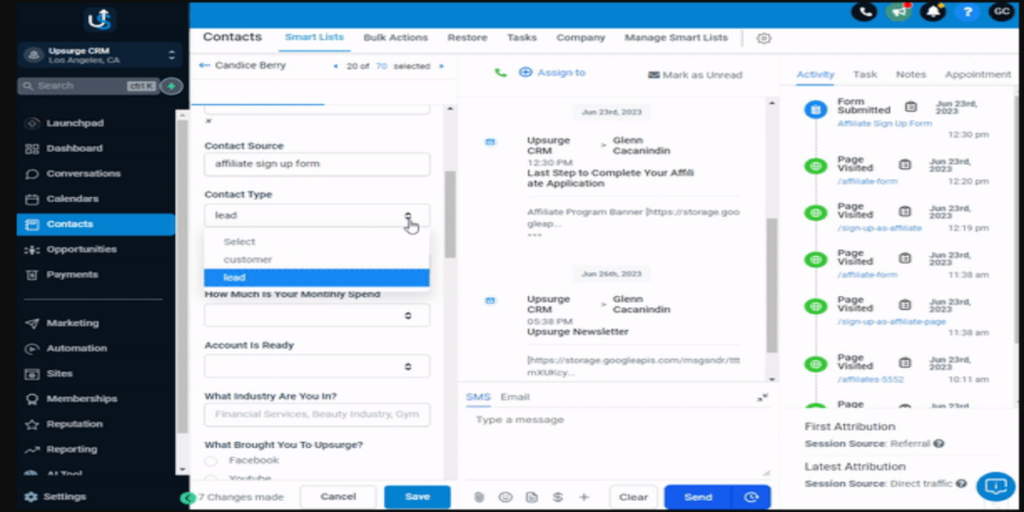Choose the Select option in dropdown
Image resolution: width=1024 pixels, height=512 pixels.
[x=317, y=242]
